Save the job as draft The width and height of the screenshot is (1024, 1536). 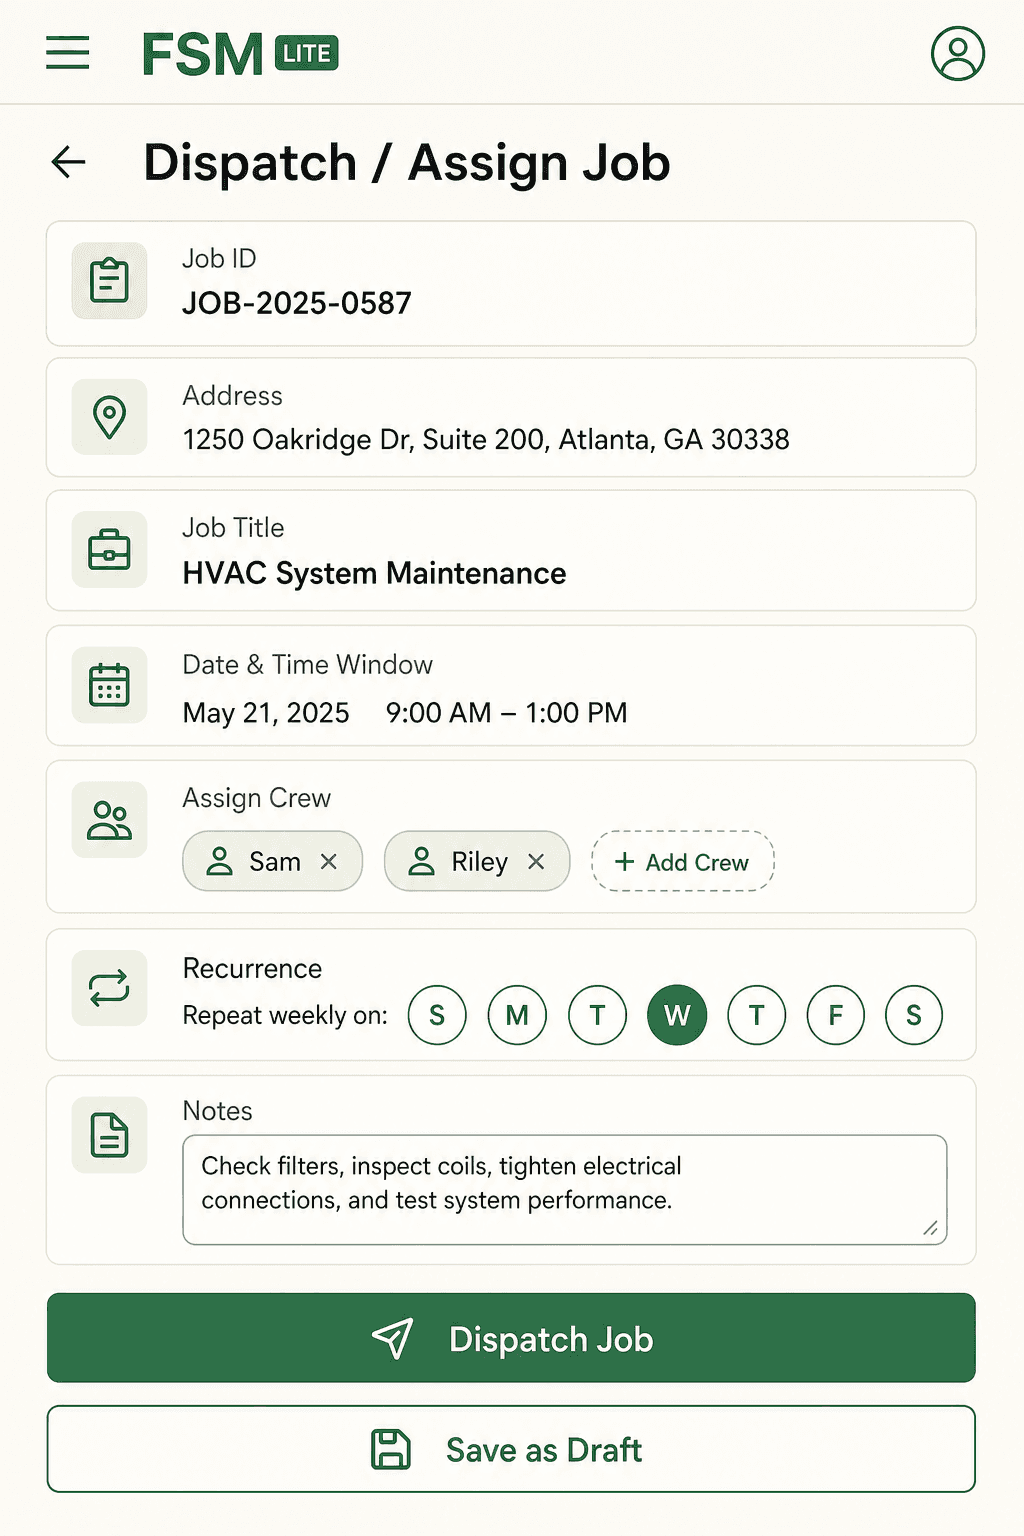pos(511,1449)
